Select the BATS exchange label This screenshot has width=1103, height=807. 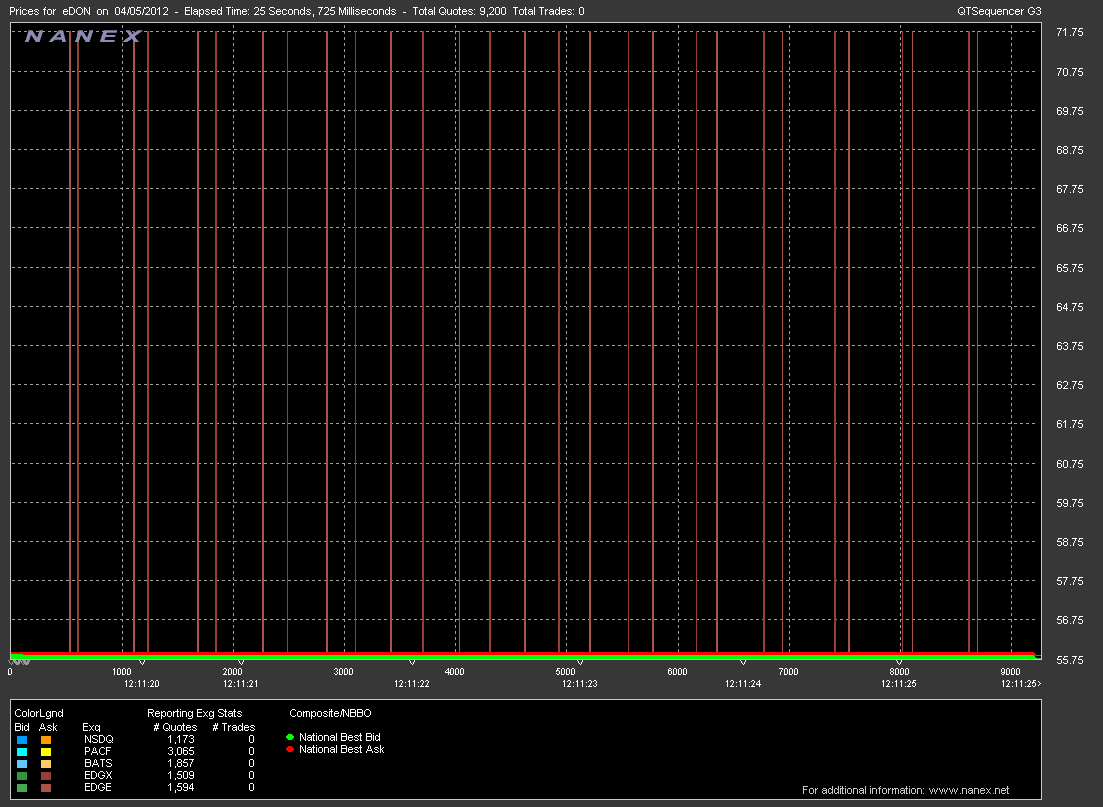pos(98,763)
